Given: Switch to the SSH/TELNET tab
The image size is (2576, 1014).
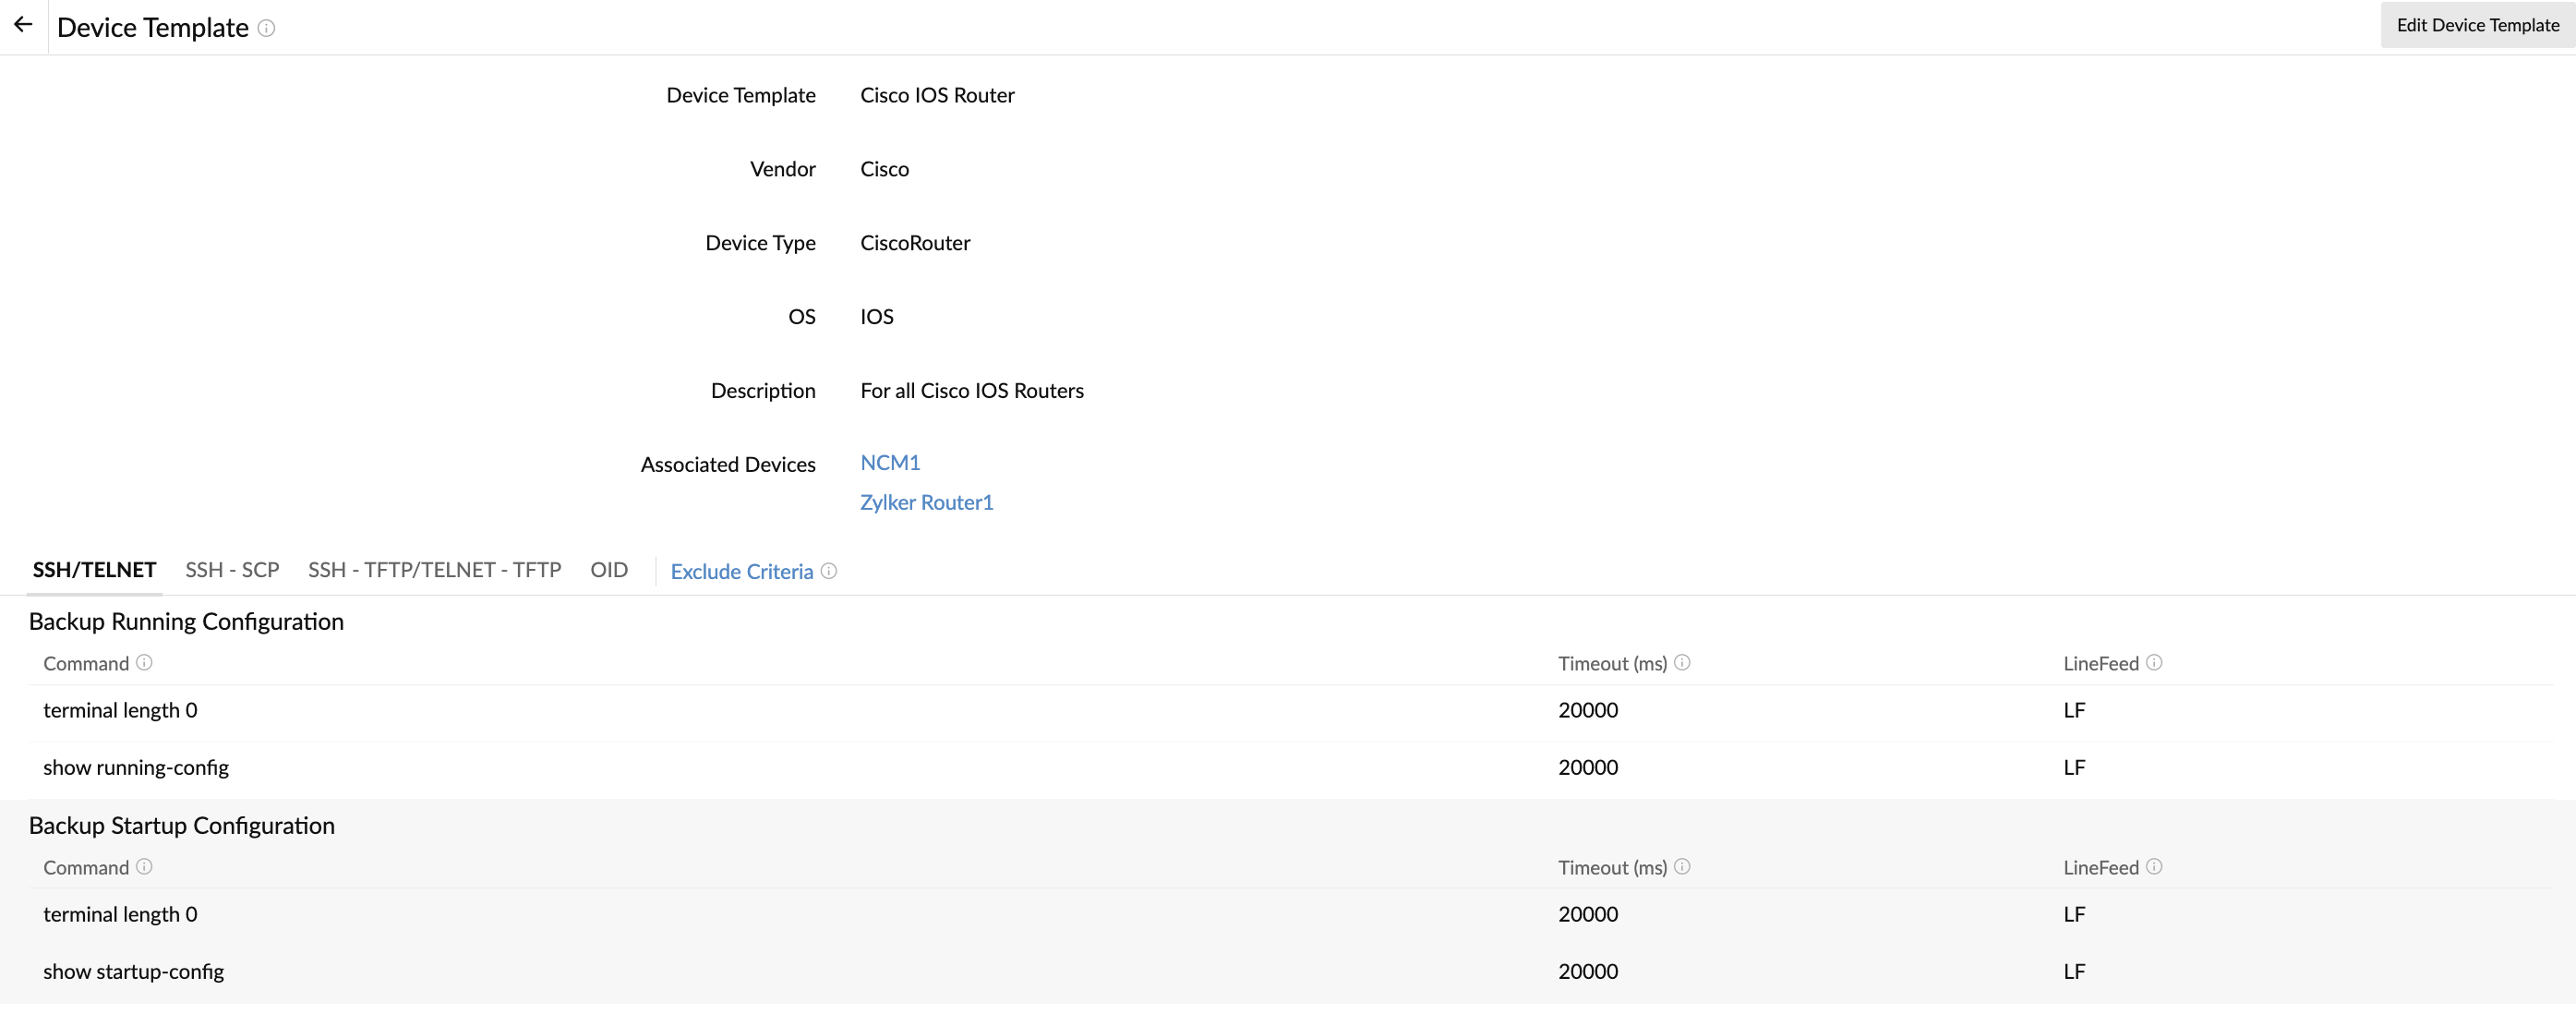Looking at the screenshot, I should click(x=94, y=570).
